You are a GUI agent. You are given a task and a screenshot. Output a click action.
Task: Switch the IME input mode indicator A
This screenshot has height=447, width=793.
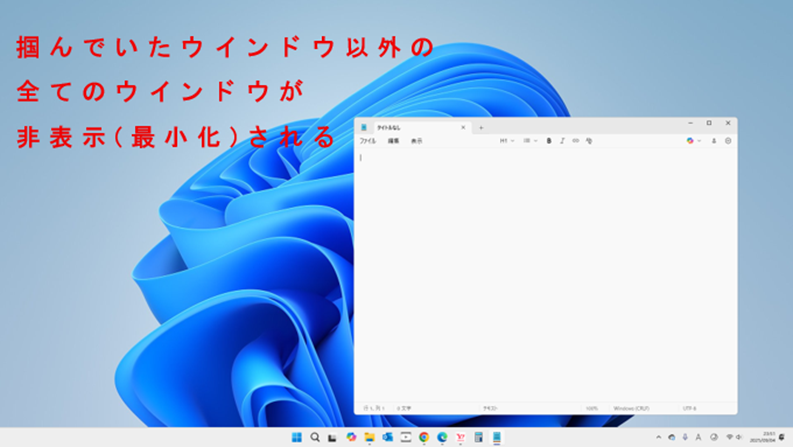[x=698, y=437]
